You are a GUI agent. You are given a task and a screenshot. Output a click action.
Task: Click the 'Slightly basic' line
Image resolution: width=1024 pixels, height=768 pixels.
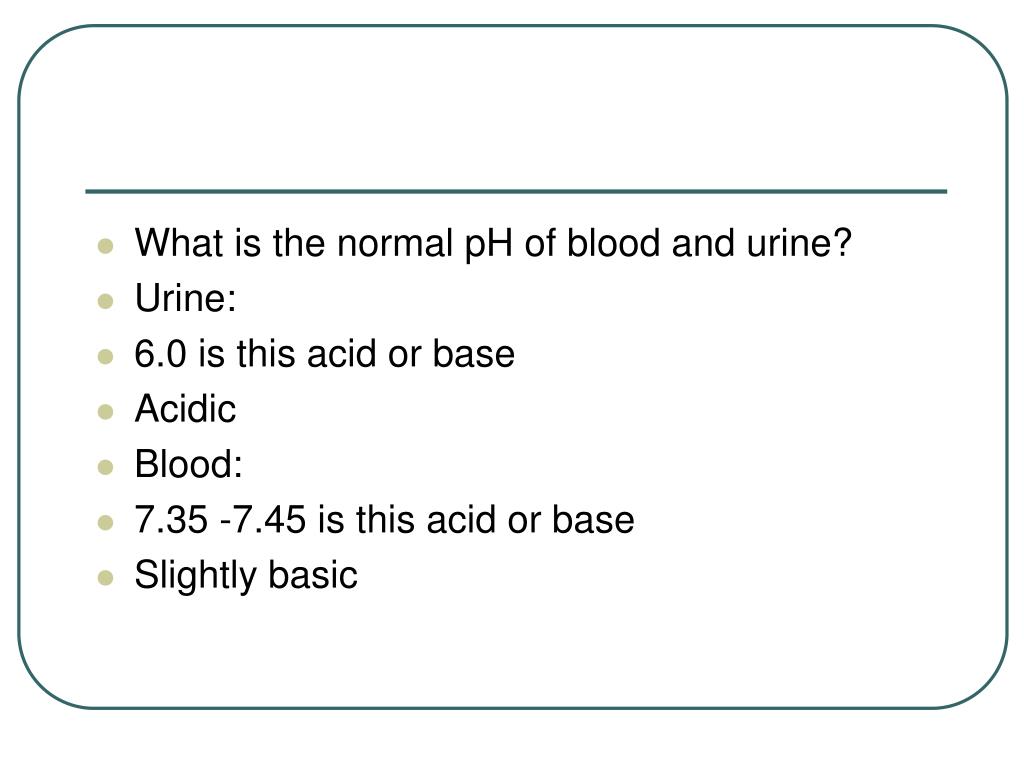click(x=246, y=576)
